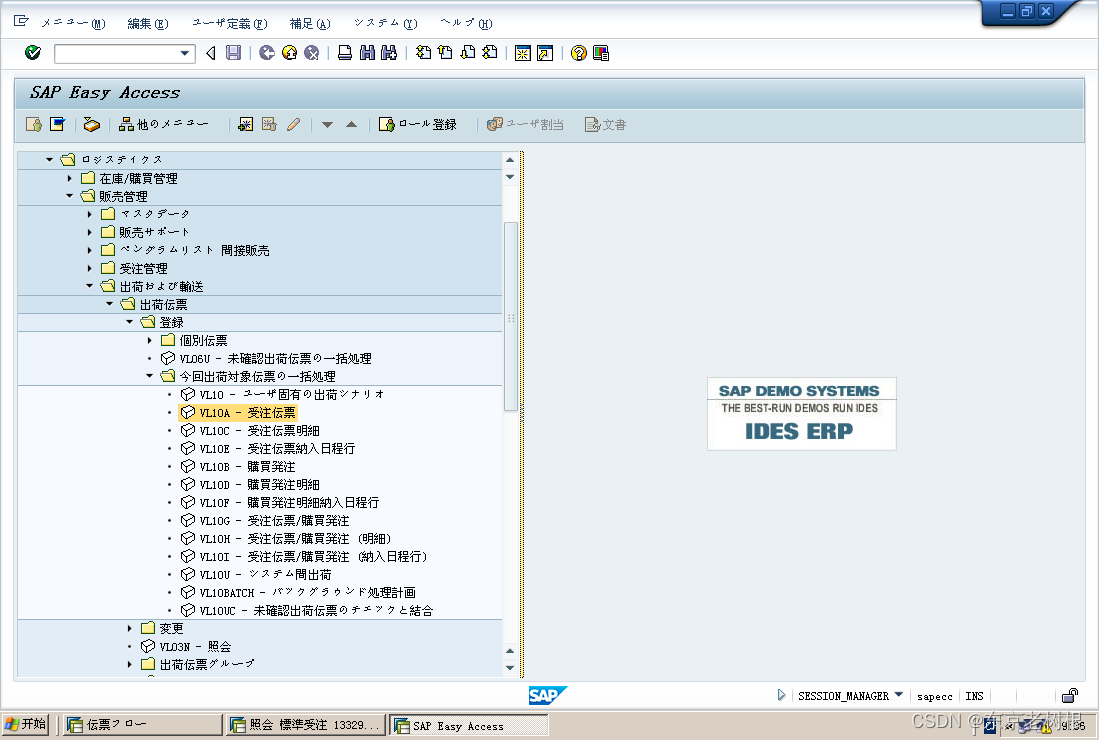
Task: Switch to 照会 標準受注 taskbar window
Action: [x=307, y=725]
